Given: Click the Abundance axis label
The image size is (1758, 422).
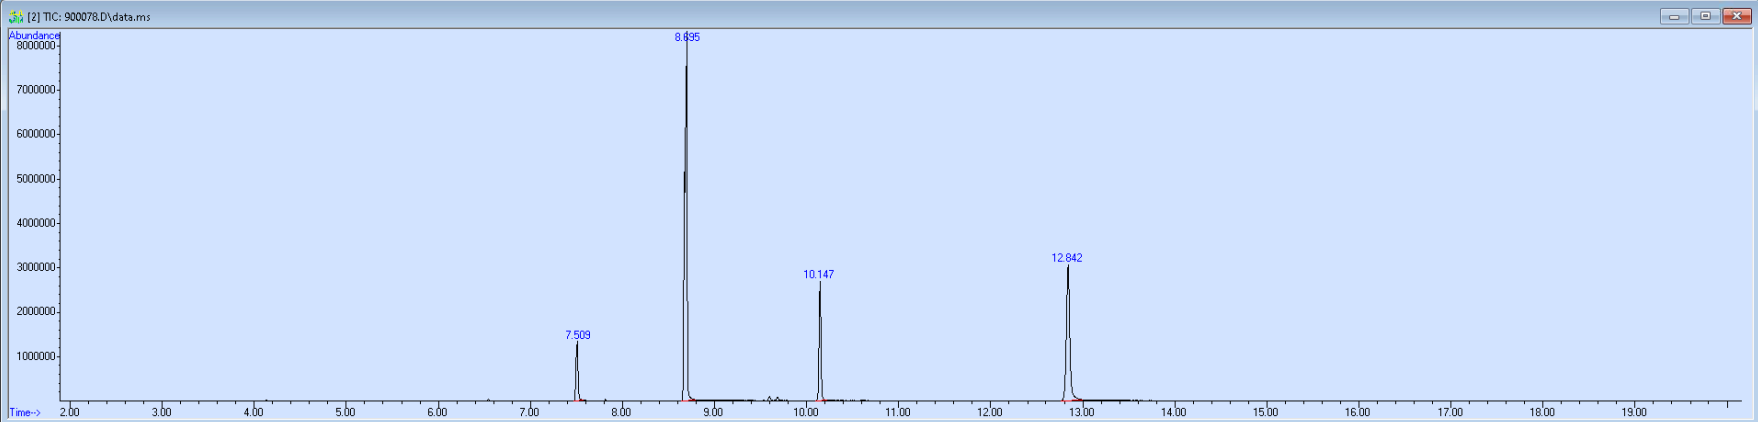Looking at the screenshot, I should pyautogui.click(x=34, y=35).
